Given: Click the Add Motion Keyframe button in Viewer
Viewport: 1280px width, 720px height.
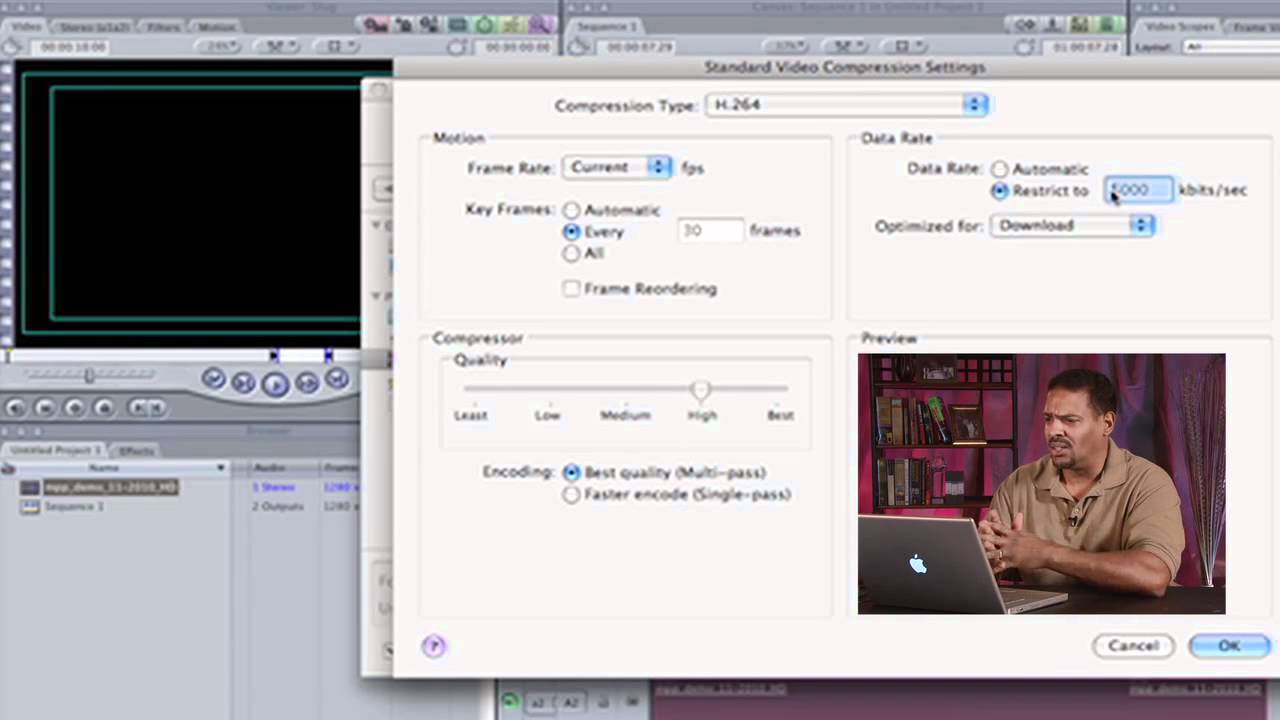Looking at the screenshot, I should 74,408.
